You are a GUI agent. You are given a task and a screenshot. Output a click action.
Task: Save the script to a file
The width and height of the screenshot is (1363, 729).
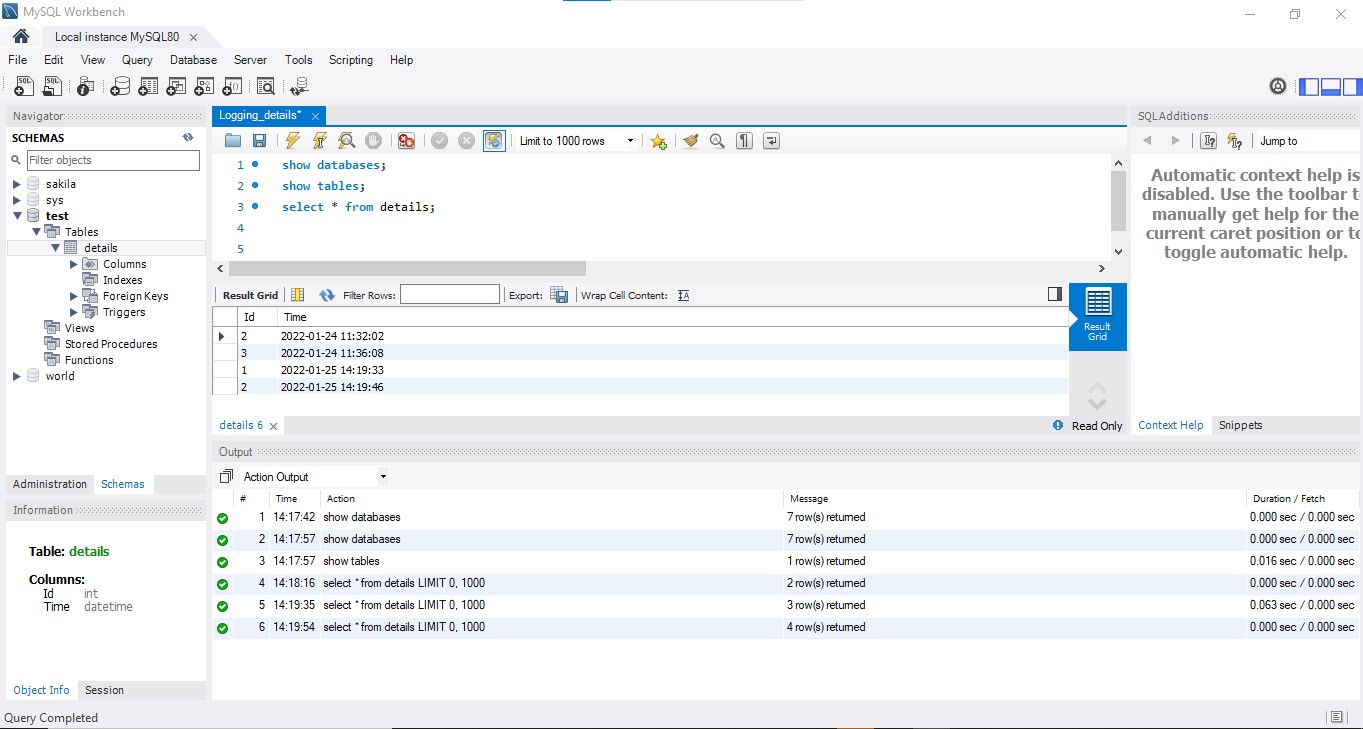[x=259, y=141]
